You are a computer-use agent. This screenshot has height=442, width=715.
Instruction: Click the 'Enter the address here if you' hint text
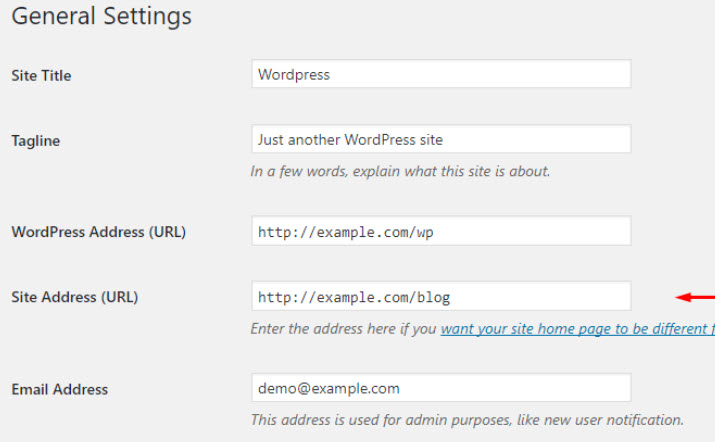(343, 329)
